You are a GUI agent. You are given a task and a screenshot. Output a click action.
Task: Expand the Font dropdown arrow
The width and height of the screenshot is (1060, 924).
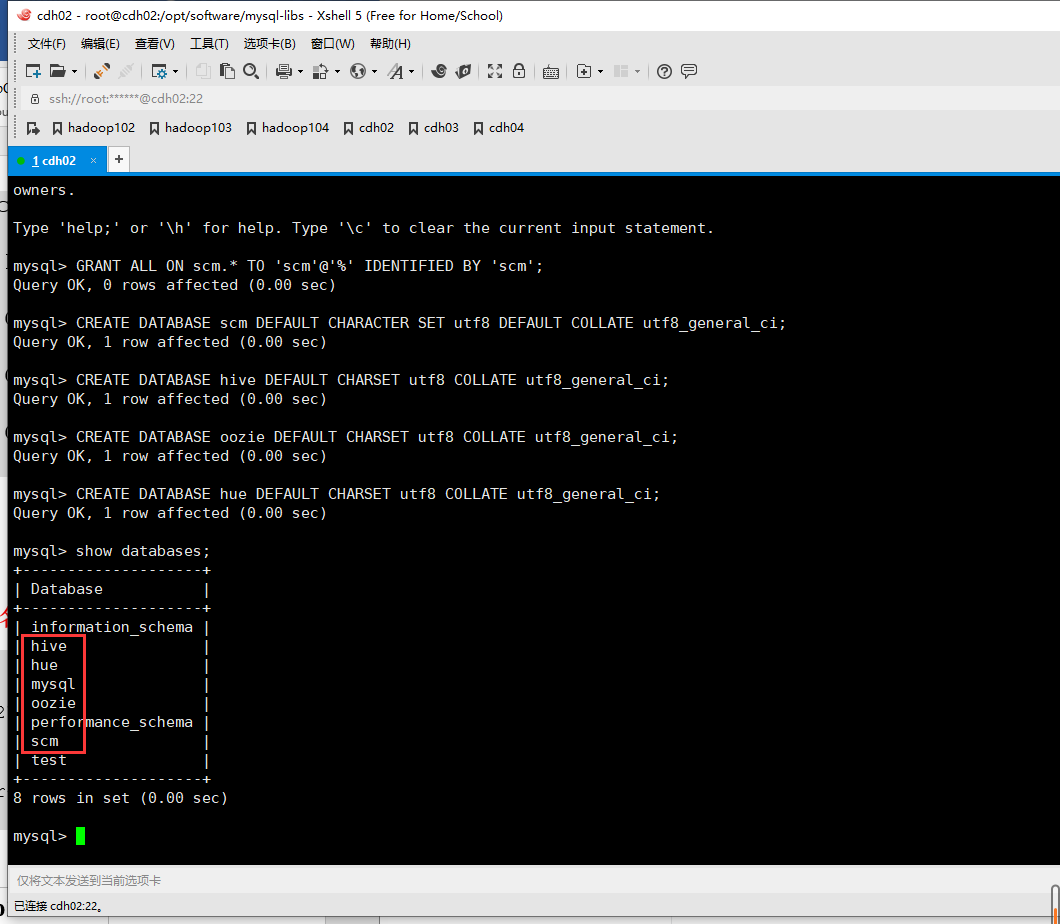coord(412,71)
